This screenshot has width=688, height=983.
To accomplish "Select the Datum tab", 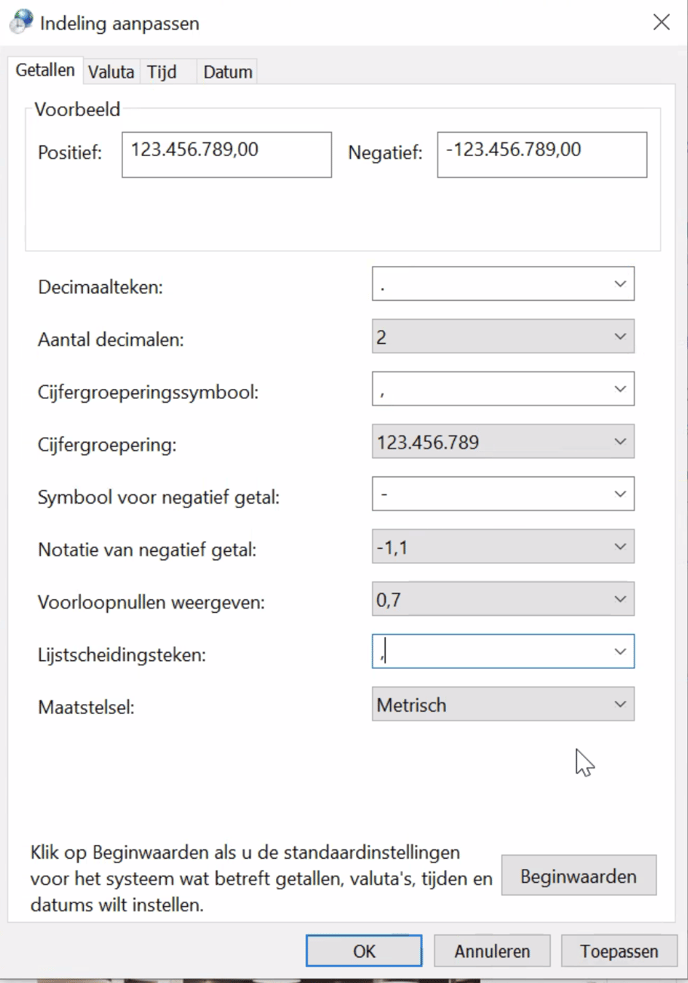I will [x=227, y=72].
